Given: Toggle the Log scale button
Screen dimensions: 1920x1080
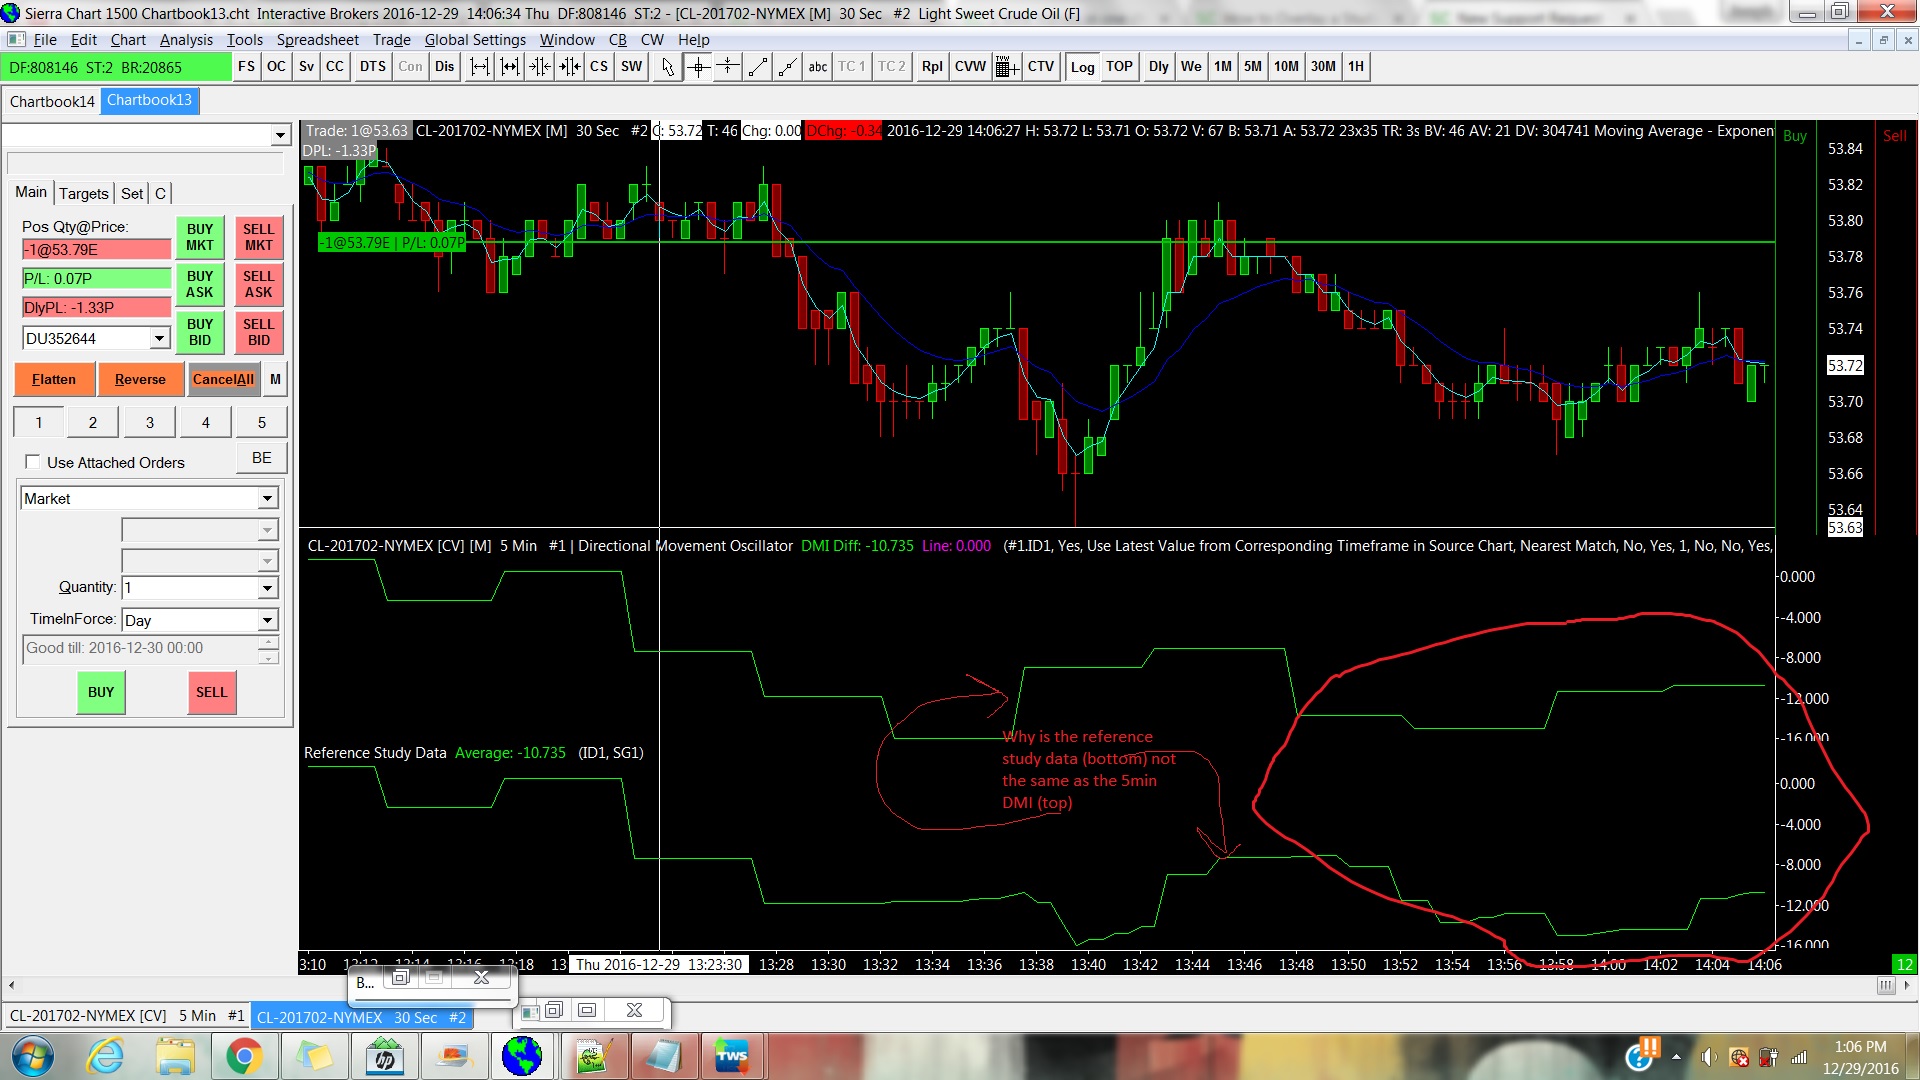Looking at the screenshot, I should click(1082, 67).
